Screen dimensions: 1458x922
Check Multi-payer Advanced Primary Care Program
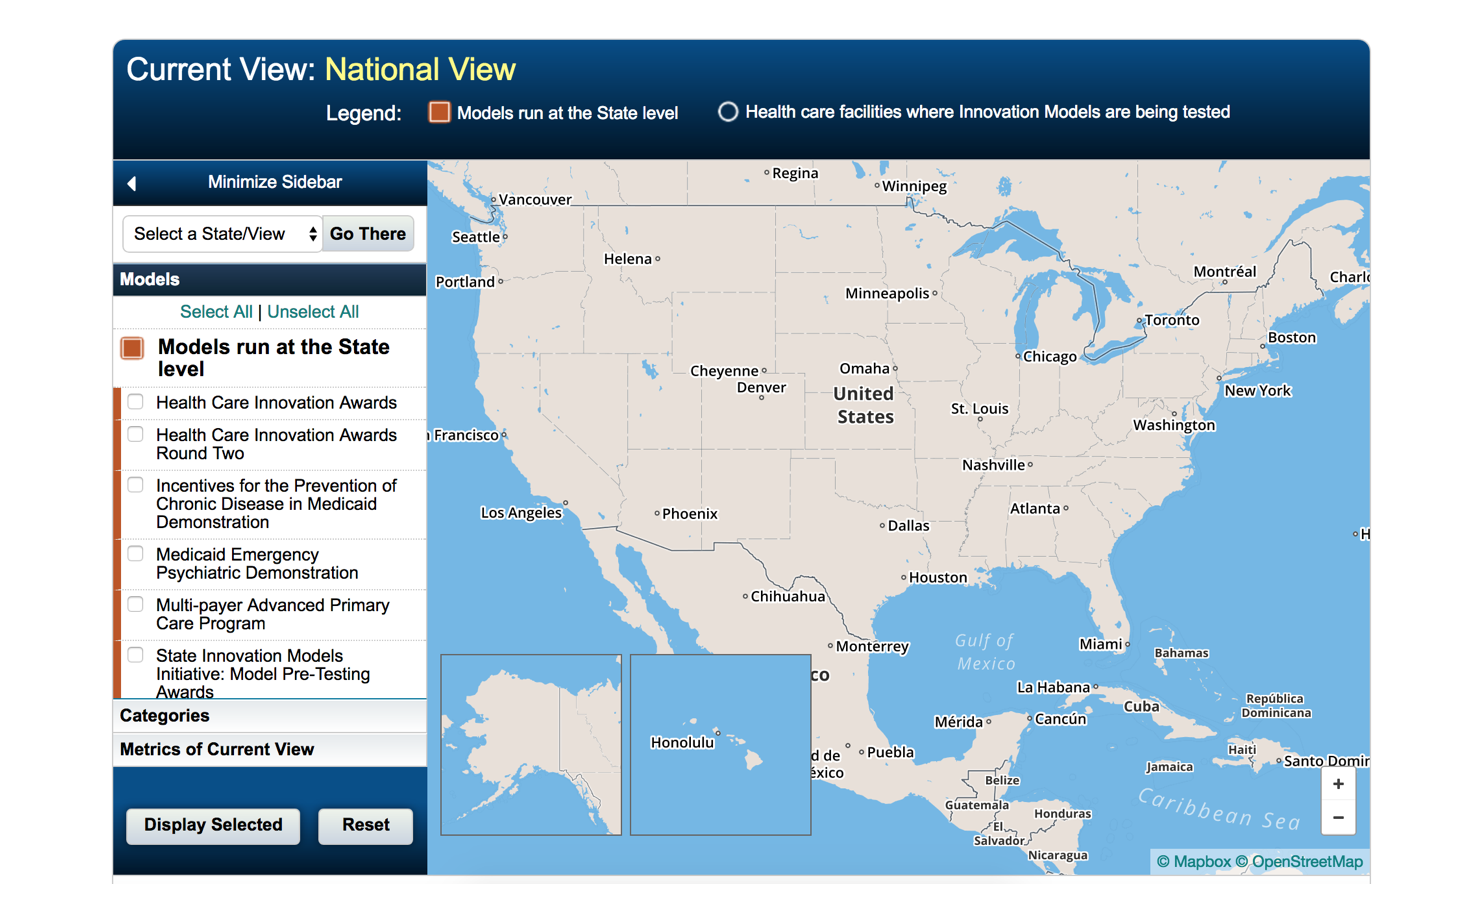(136, 605)
